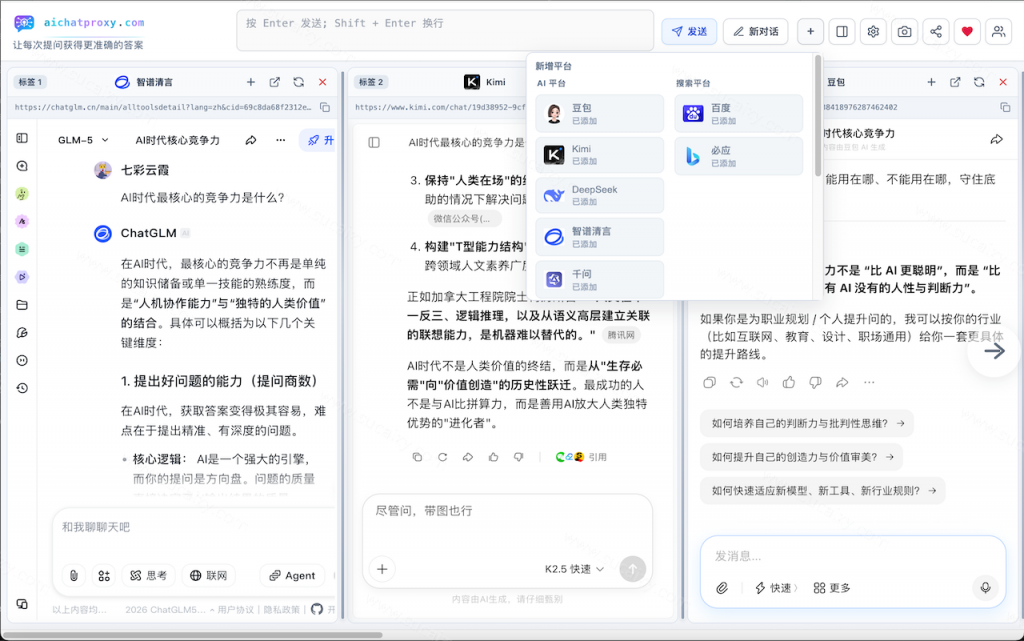
Task: Toggle the Kimi sidebar icon
Action: [374, 142]
